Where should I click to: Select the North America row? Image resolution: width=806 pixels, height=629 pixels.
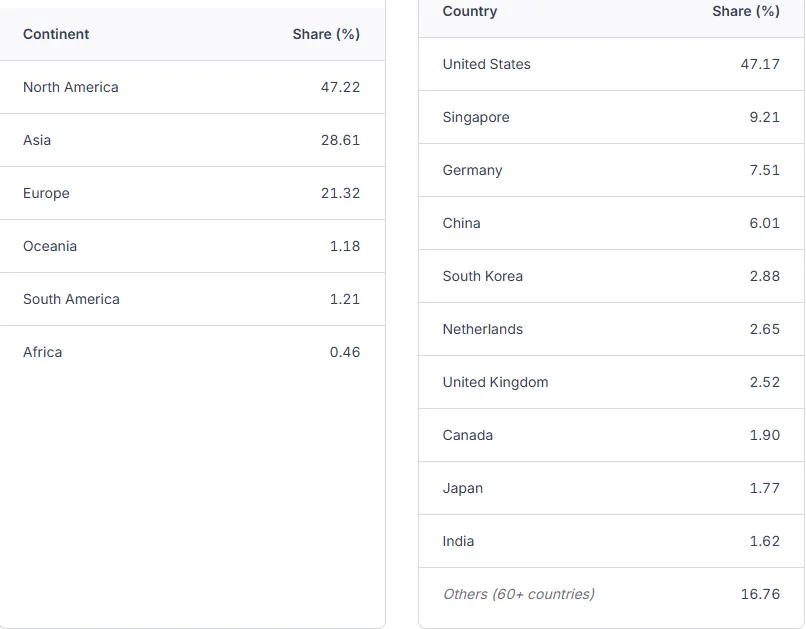coord(71,87)
